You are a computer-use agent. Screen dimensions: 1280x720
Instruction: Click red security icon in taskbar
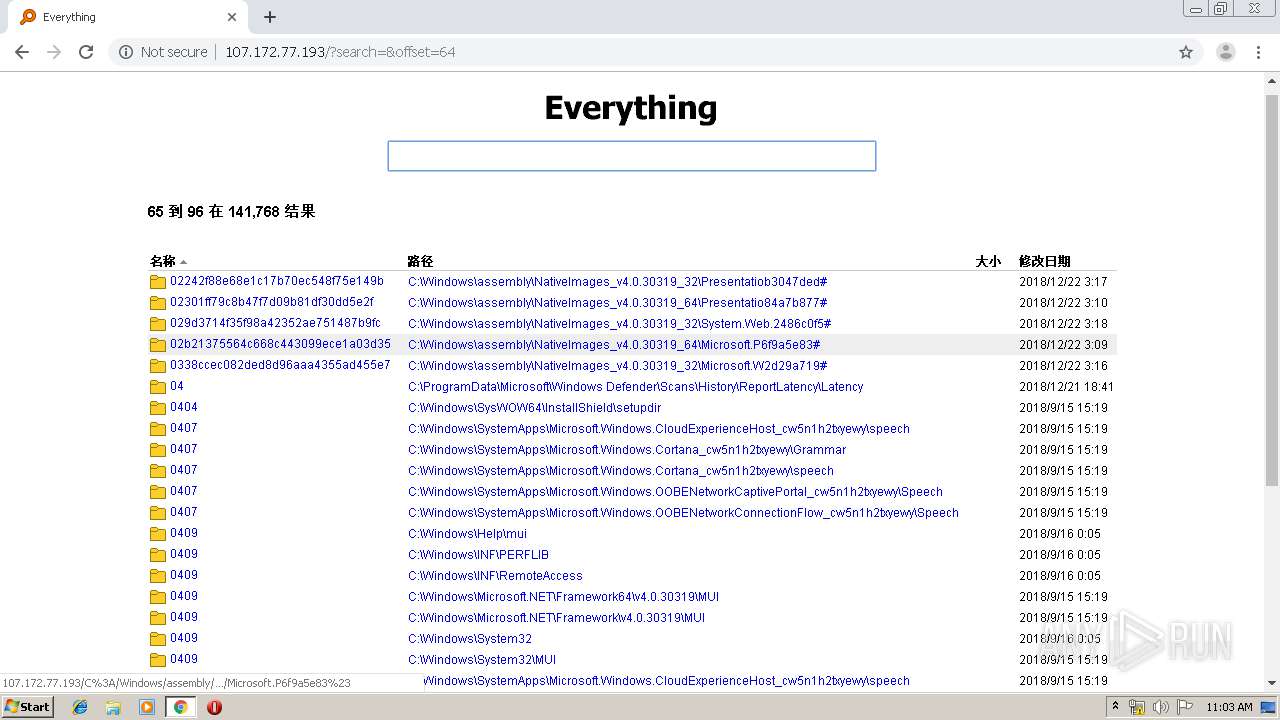(214, 707)
